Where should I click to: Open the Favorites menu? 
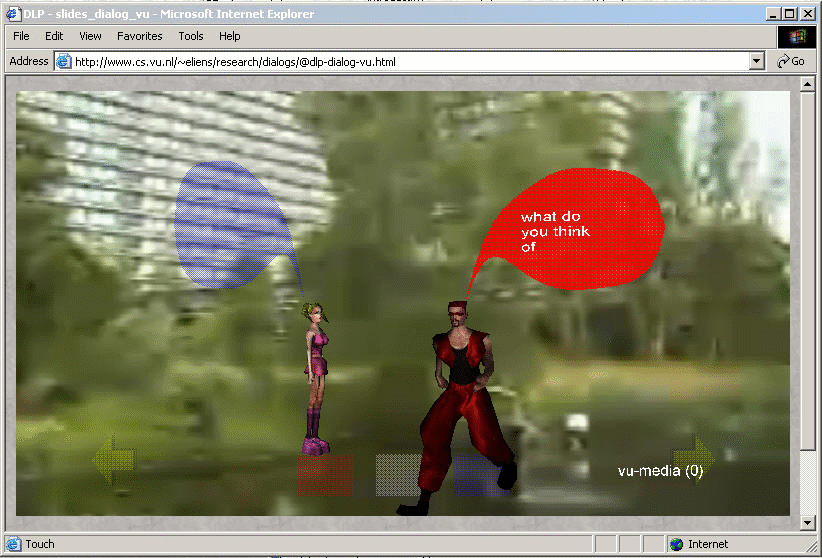pos(139,36)
